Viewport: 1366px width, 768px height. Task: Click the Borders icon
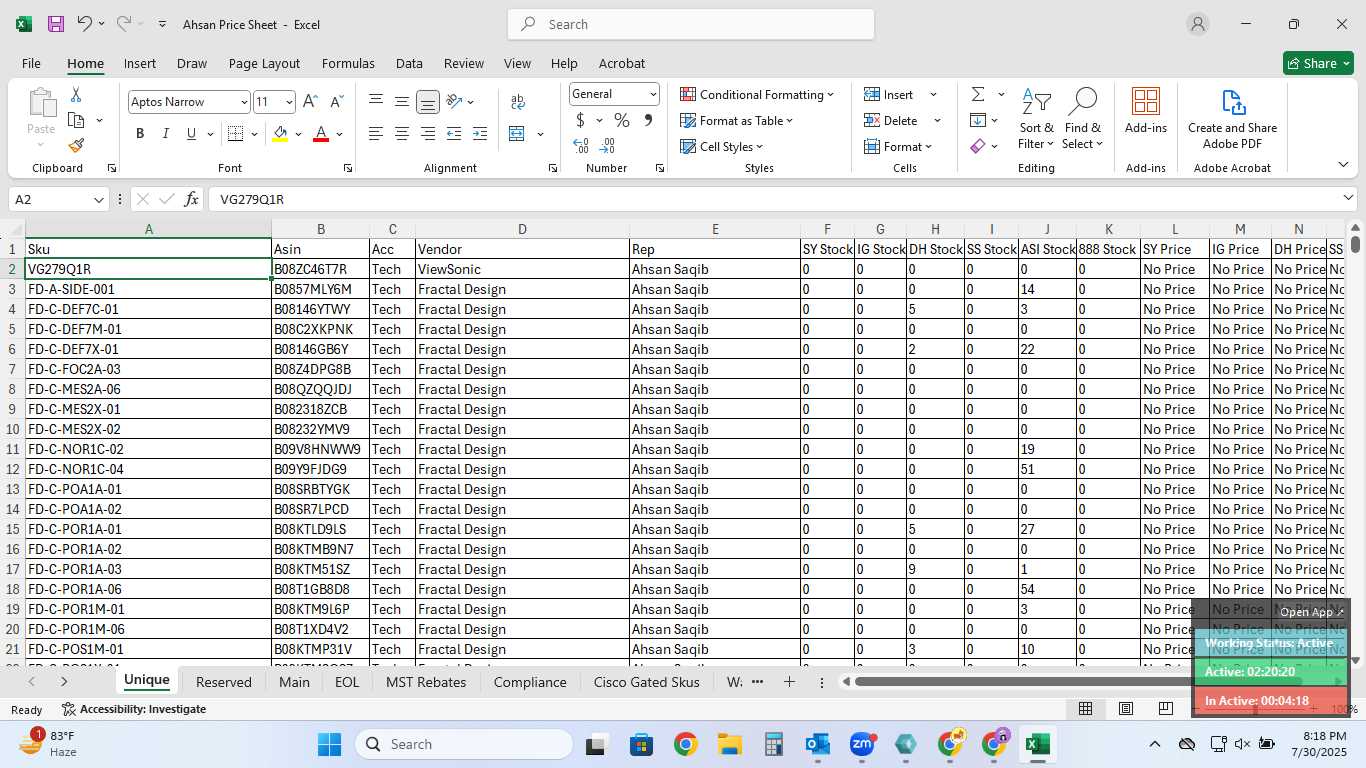tap(235, 134)
